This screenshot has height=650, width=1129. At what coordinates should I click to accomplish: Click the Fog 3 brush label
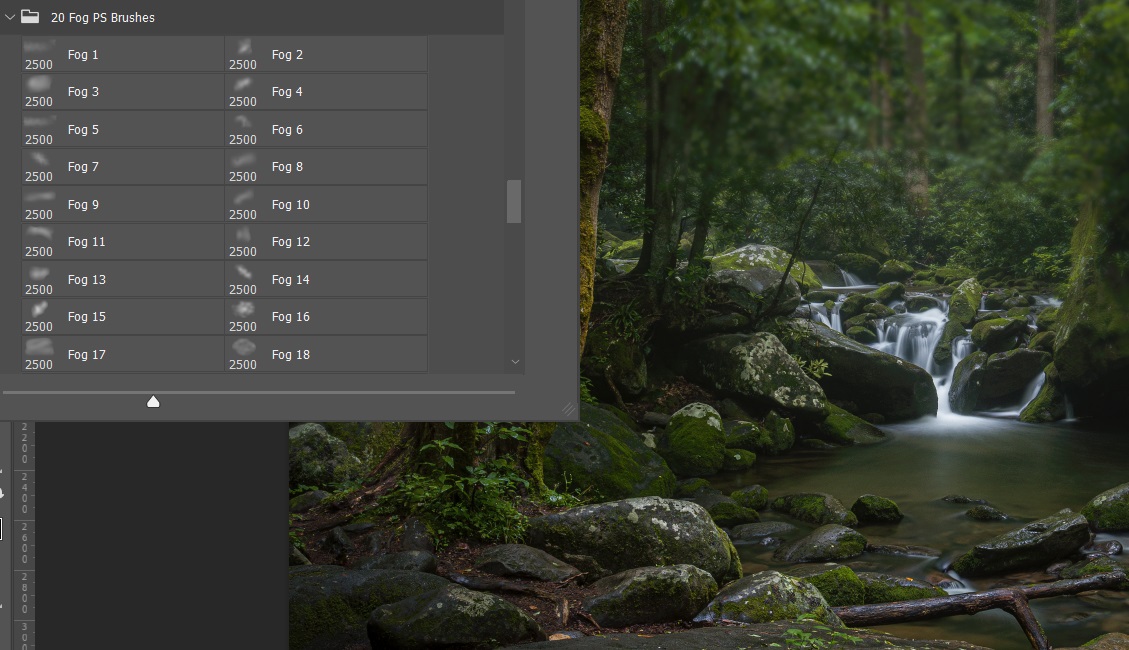pyautogui.click(x=83, y=92)
